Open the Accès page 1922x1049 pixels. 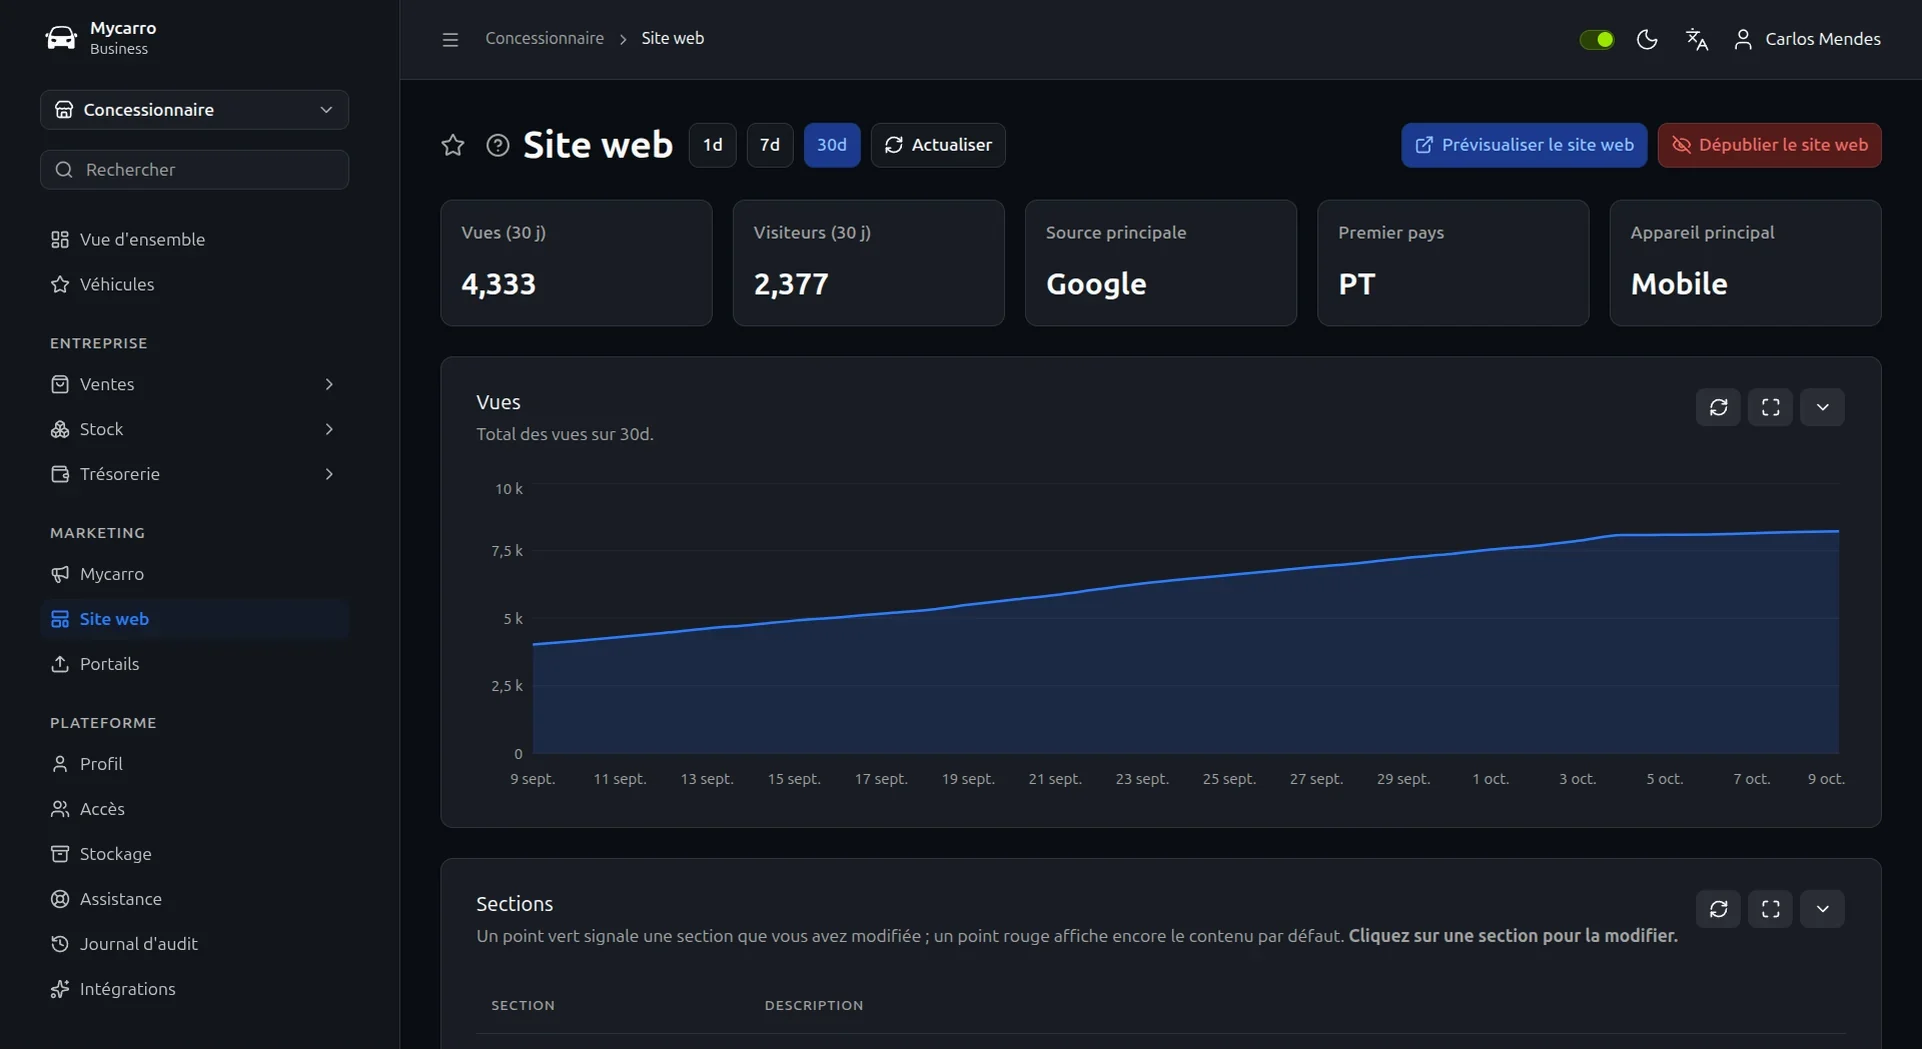tap(194, 809)
